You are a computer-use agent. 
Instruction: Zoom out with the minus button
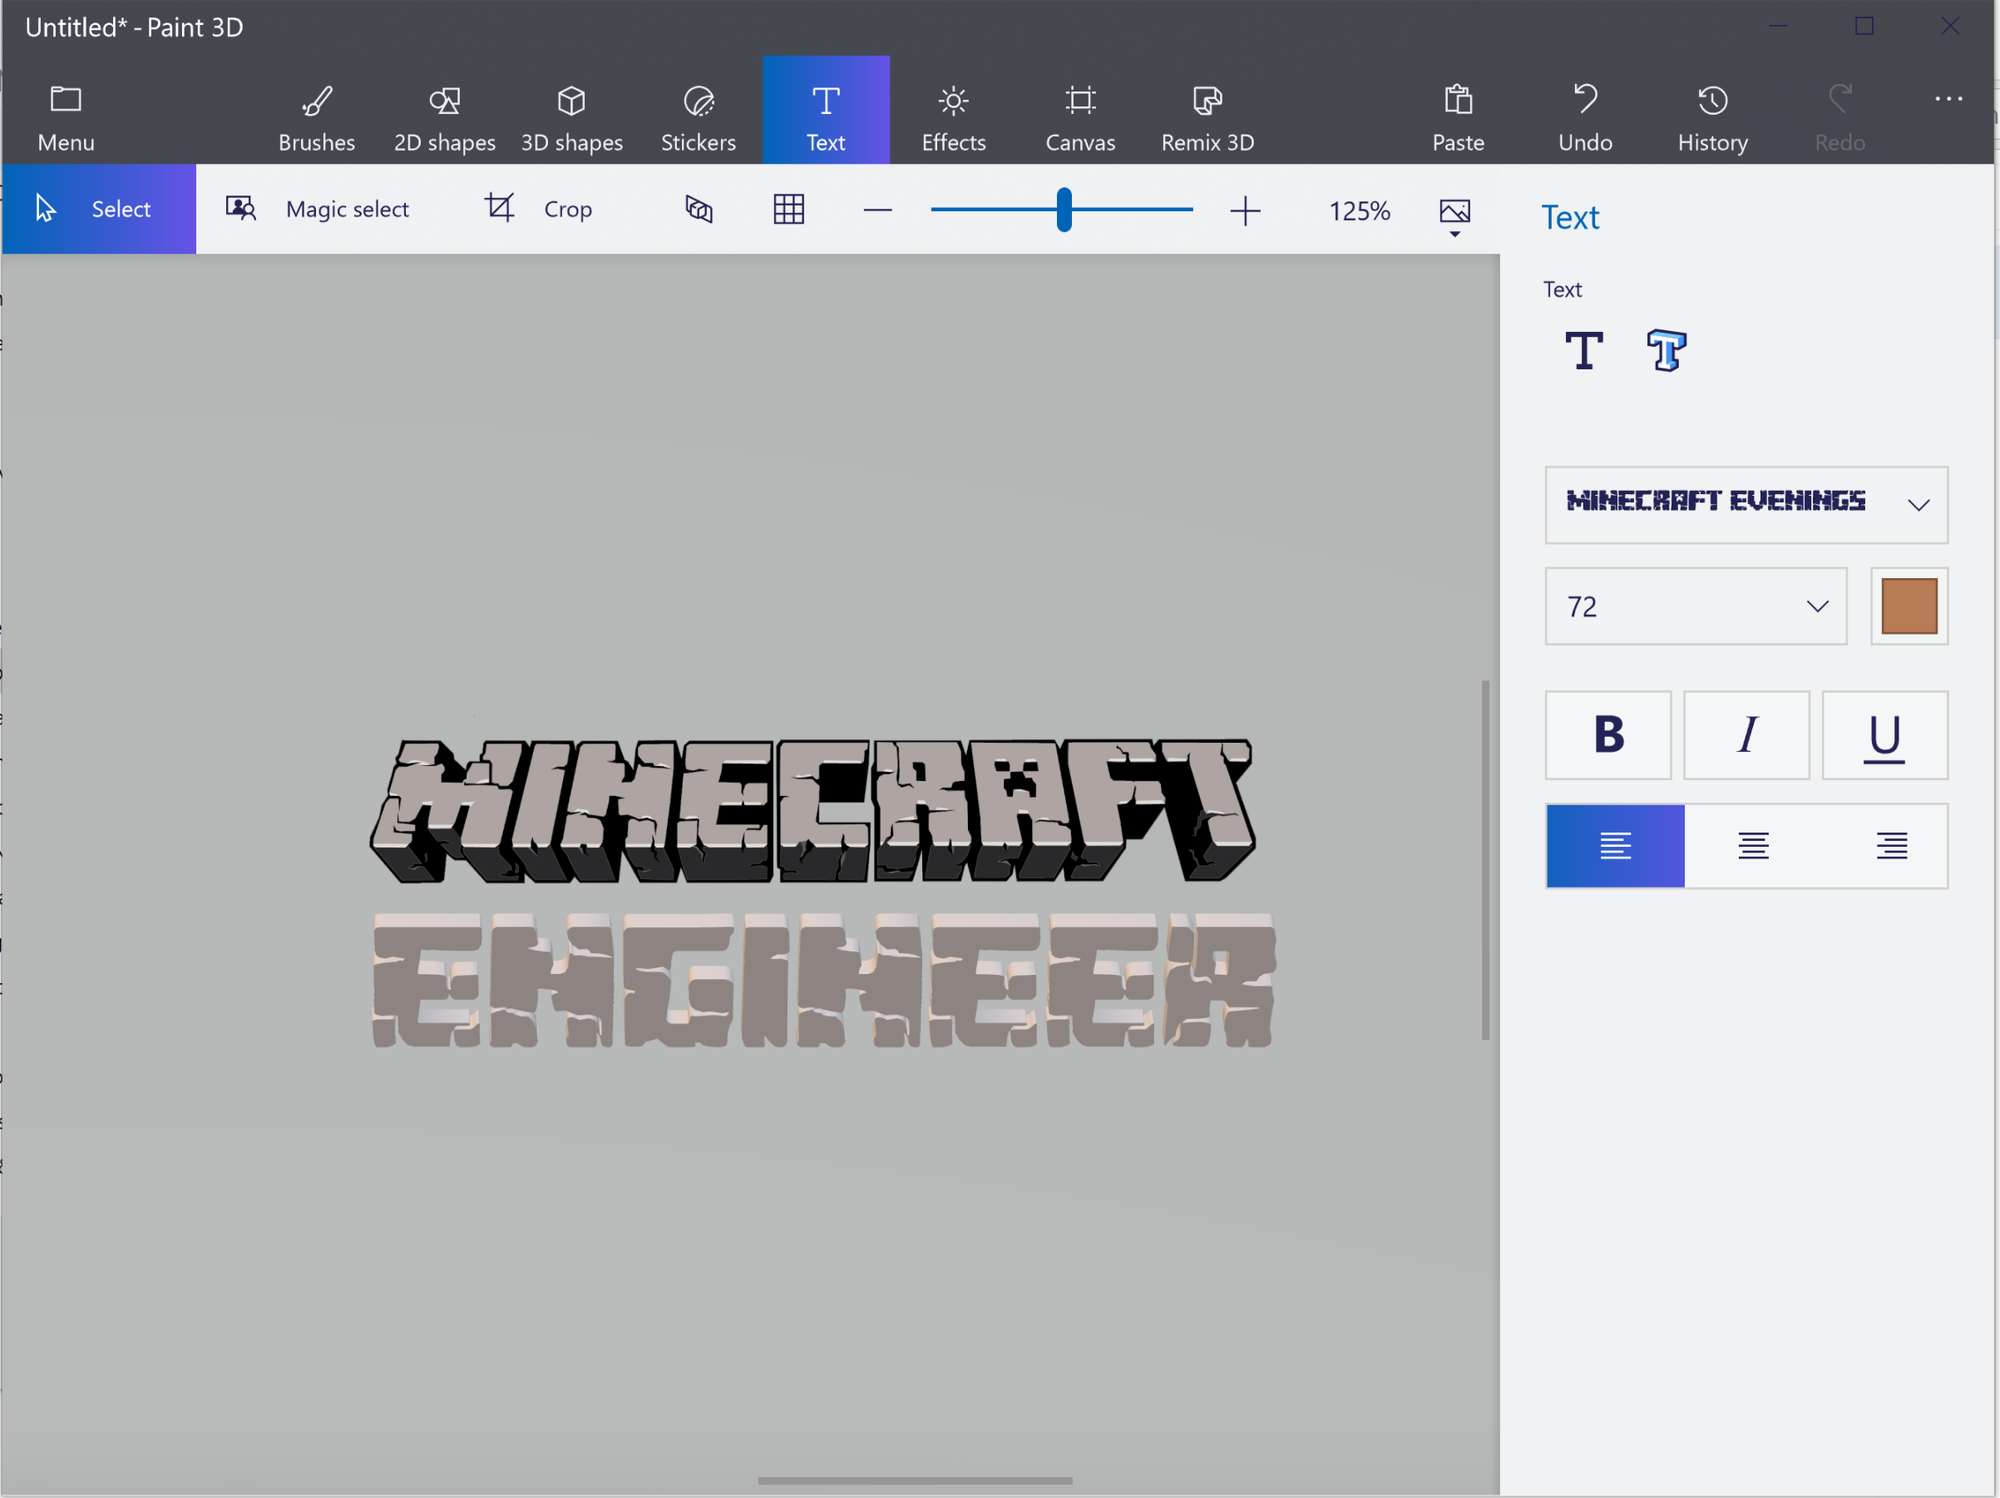[877, 210]
